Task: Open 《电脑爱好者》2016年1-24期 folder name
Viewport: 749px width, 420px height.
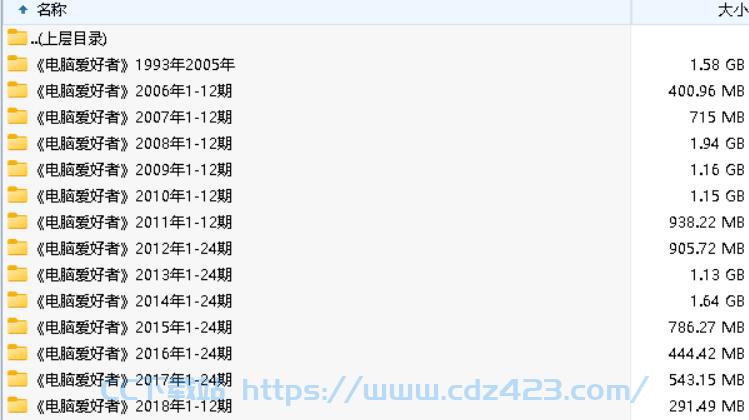Action: click(x=134, y=354)
